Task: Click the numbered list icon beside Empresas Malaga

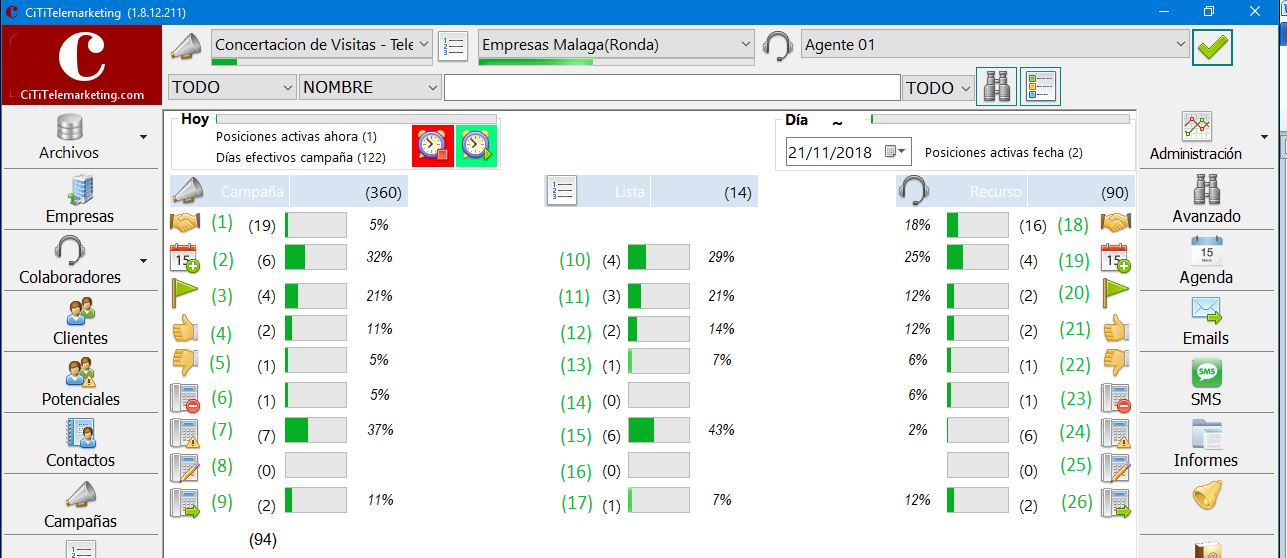Action: (454, 46)
